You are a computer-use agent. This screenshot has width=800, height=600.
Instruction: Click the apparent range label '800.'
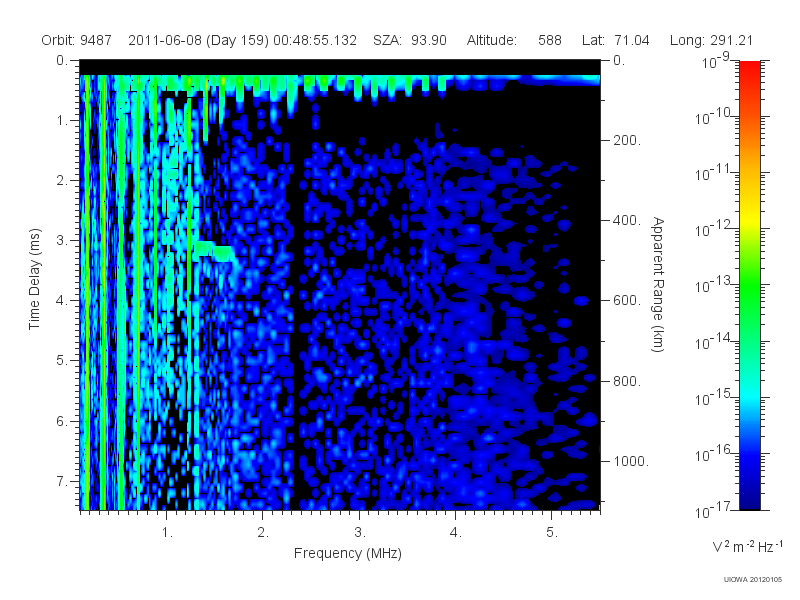click(627, 381)
